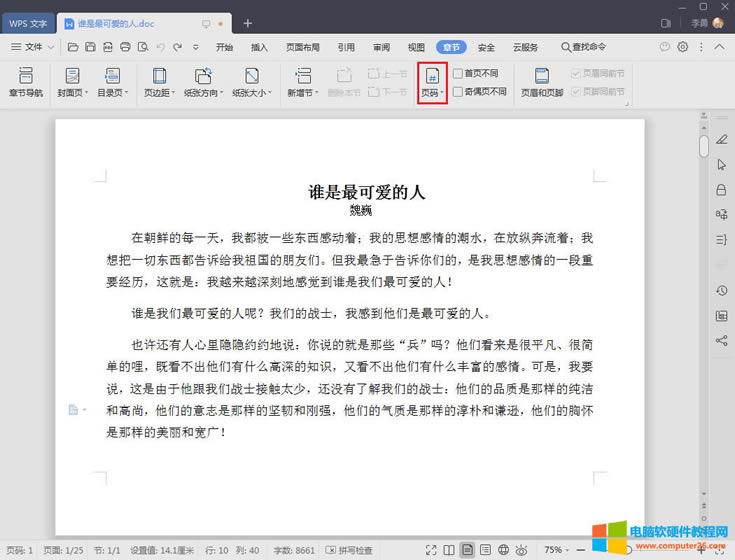Enable 首页不同 checkbox
Screen dimensions: 735x560
click(x=458, y=73)
